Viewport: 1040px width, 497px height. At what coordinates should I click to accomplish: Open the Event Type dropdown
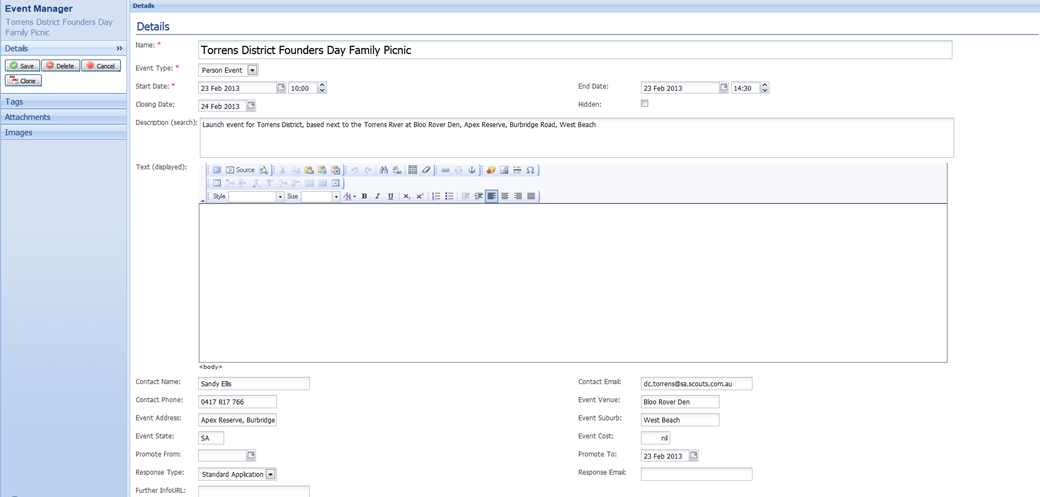(252, 70)
